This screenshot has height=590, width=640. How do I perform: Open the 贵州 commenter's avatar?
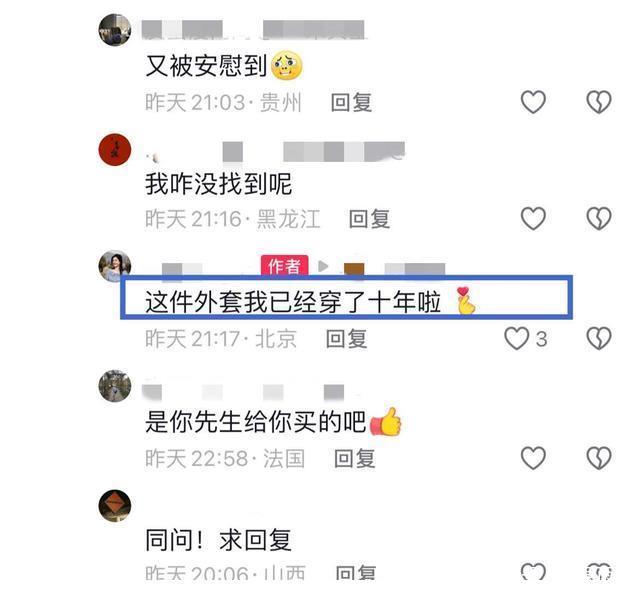(115, 29)
